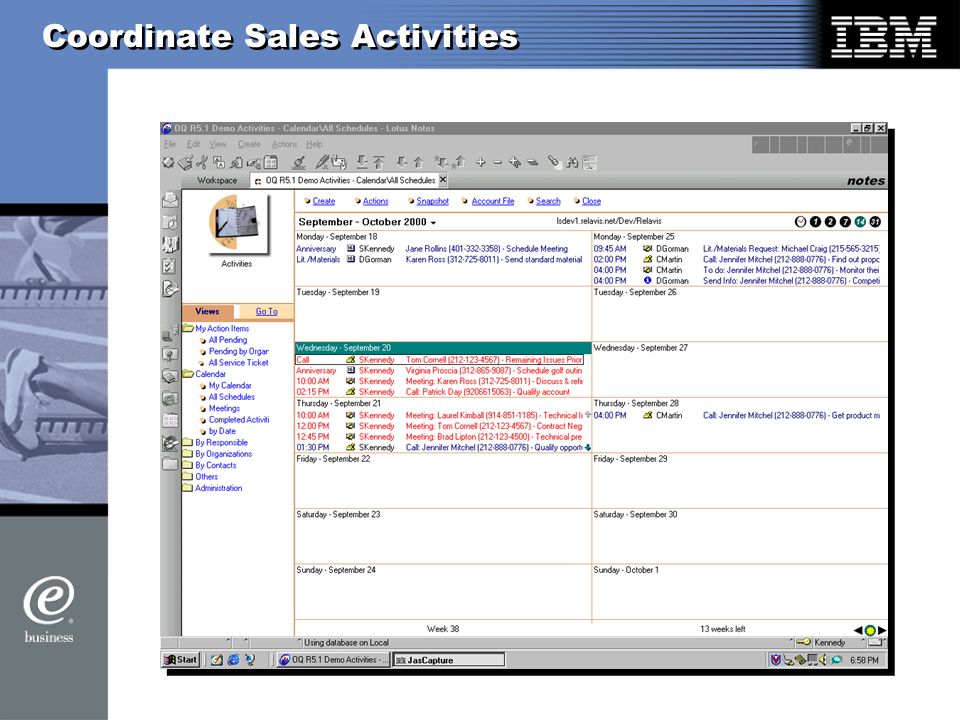Open the Mail bookmark icon in sidebar
The image size is (960, 720).
coord(170,200)
